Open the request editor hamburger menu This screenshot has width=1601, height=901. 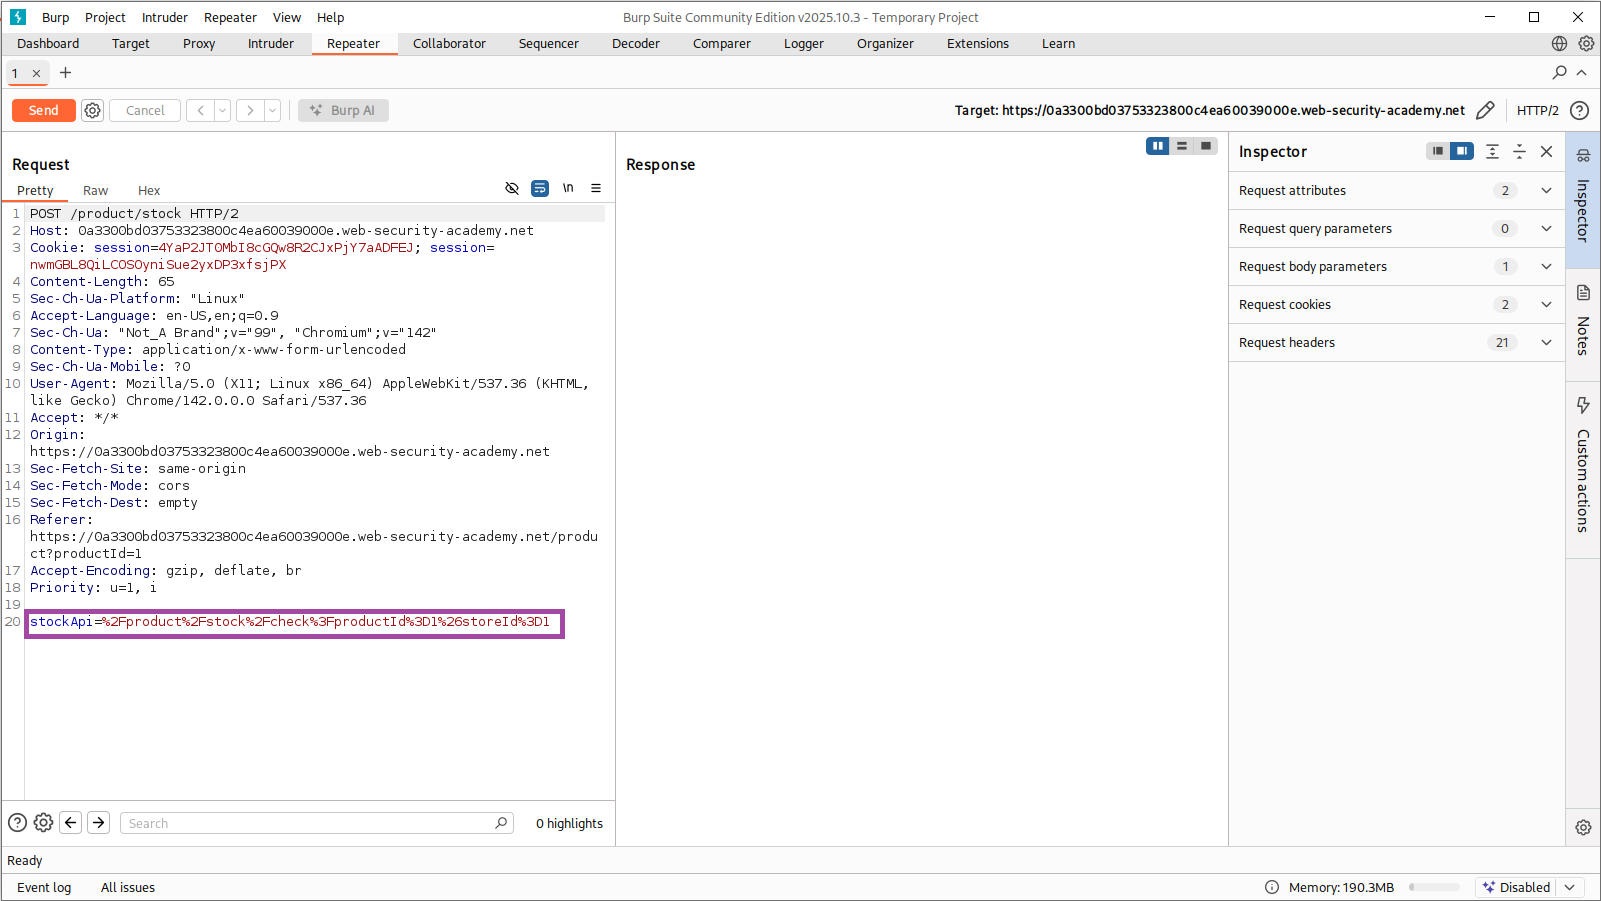pyautogui.click(x=596, y=188)
